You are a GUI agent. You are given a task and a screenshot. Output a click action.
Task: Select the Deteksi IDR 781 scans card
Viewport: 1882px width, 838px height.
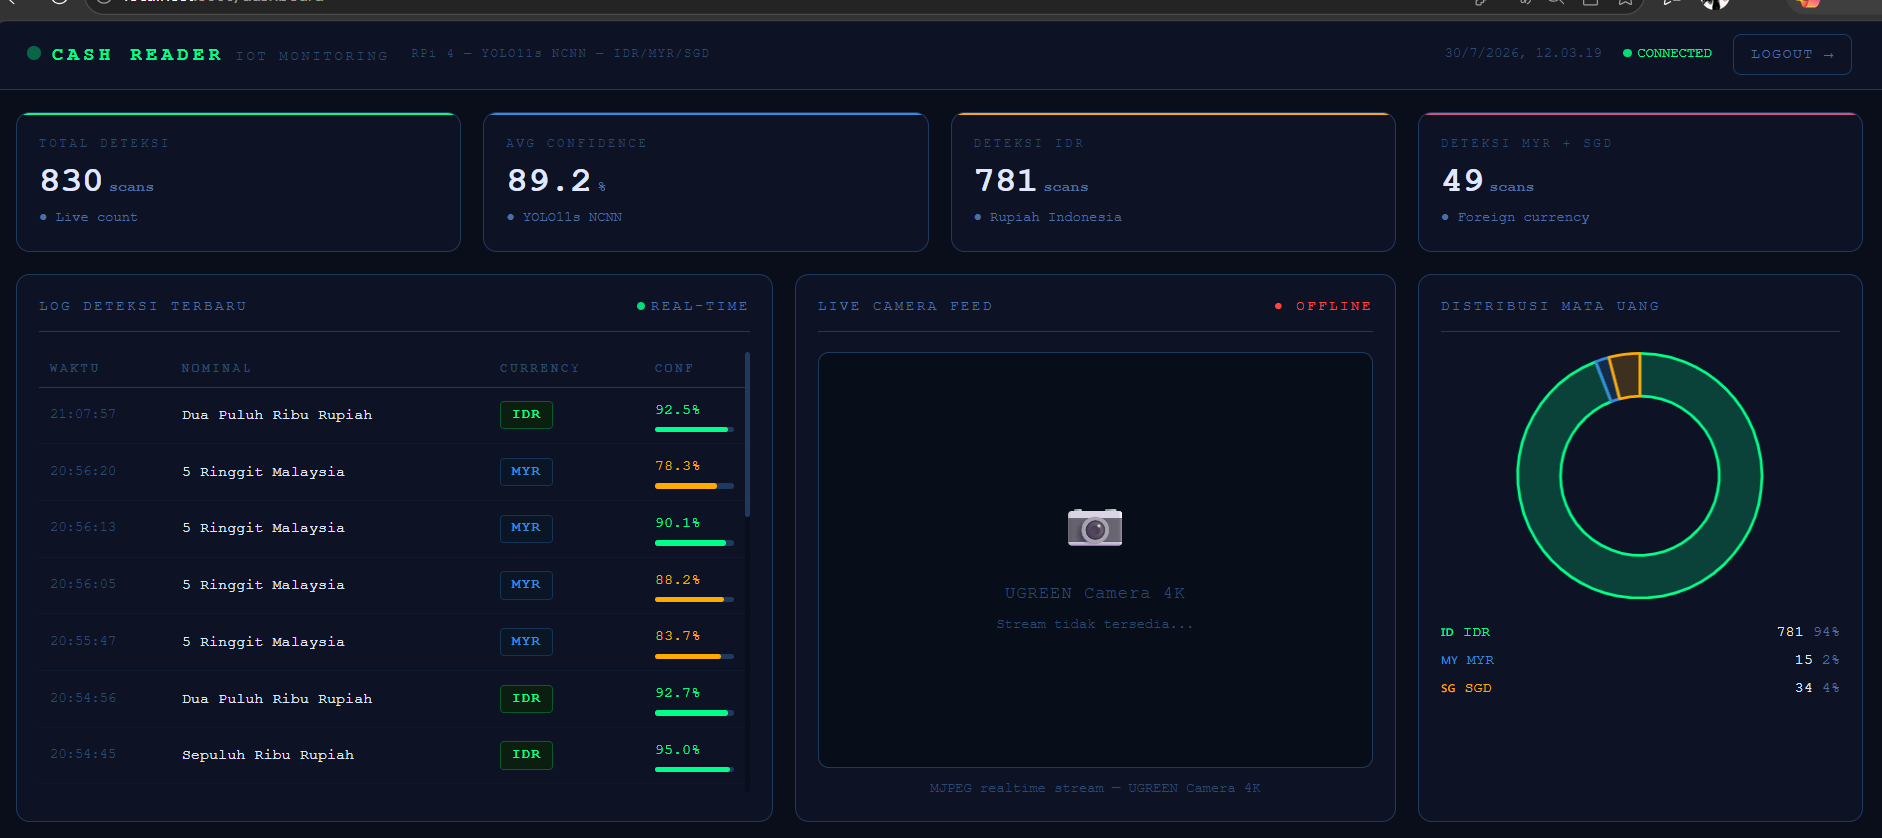coord(1173,182)
